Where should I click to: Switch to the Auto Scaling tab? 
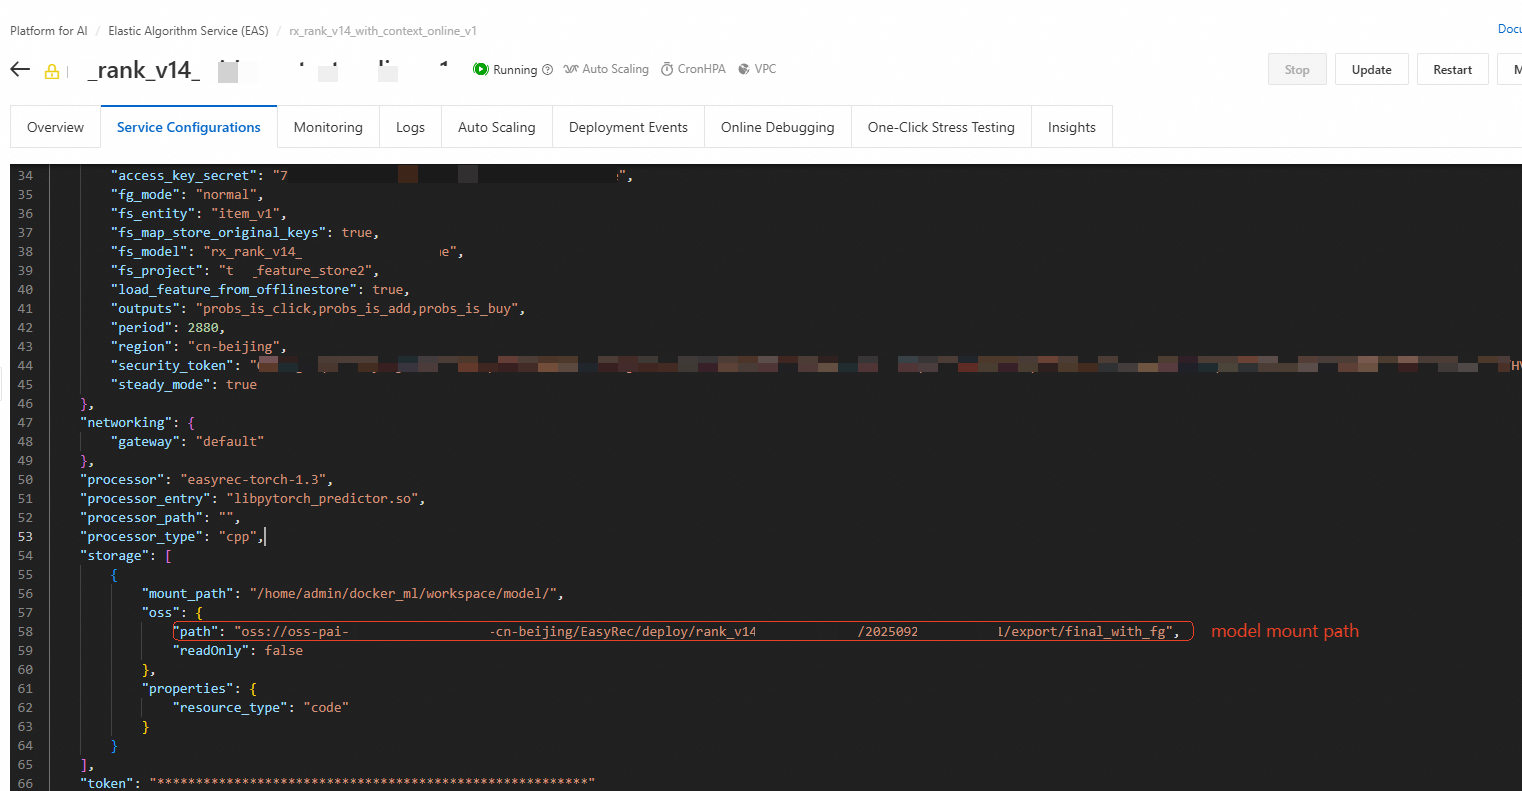pyautogui.click(x=497, y=127)
